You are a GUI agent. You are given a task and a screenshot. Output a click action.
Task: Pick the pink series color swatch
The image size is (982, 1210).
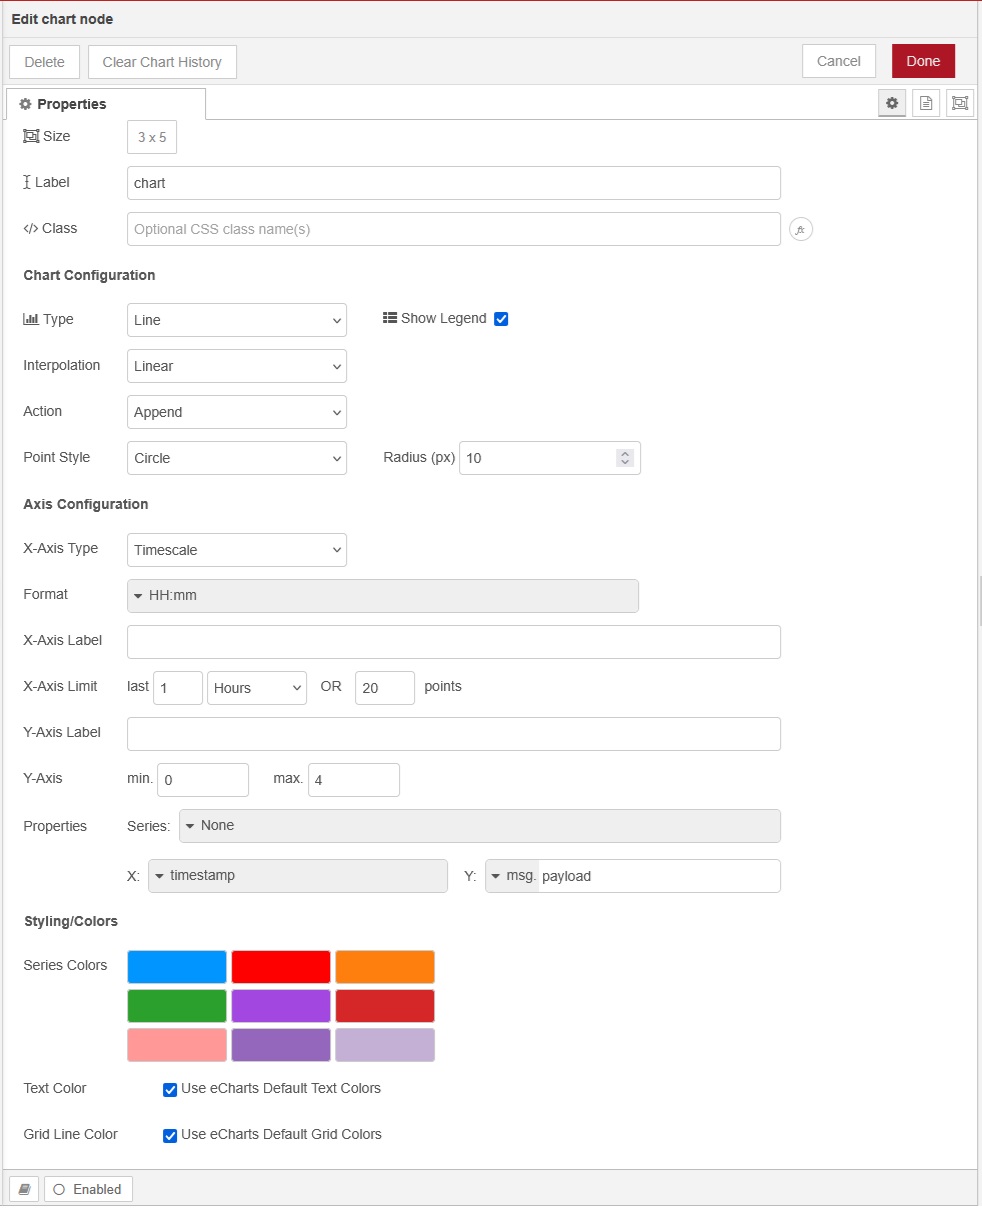[x=177, y=1045]
